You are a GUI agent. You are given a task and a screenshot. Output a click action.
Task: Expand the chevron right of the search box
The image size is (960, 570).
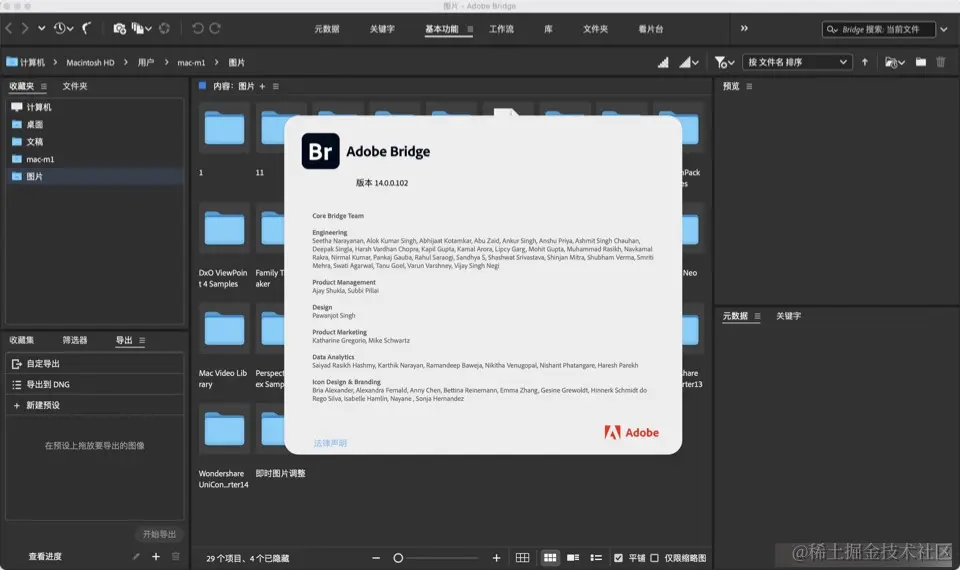click(x=944, y=29)
